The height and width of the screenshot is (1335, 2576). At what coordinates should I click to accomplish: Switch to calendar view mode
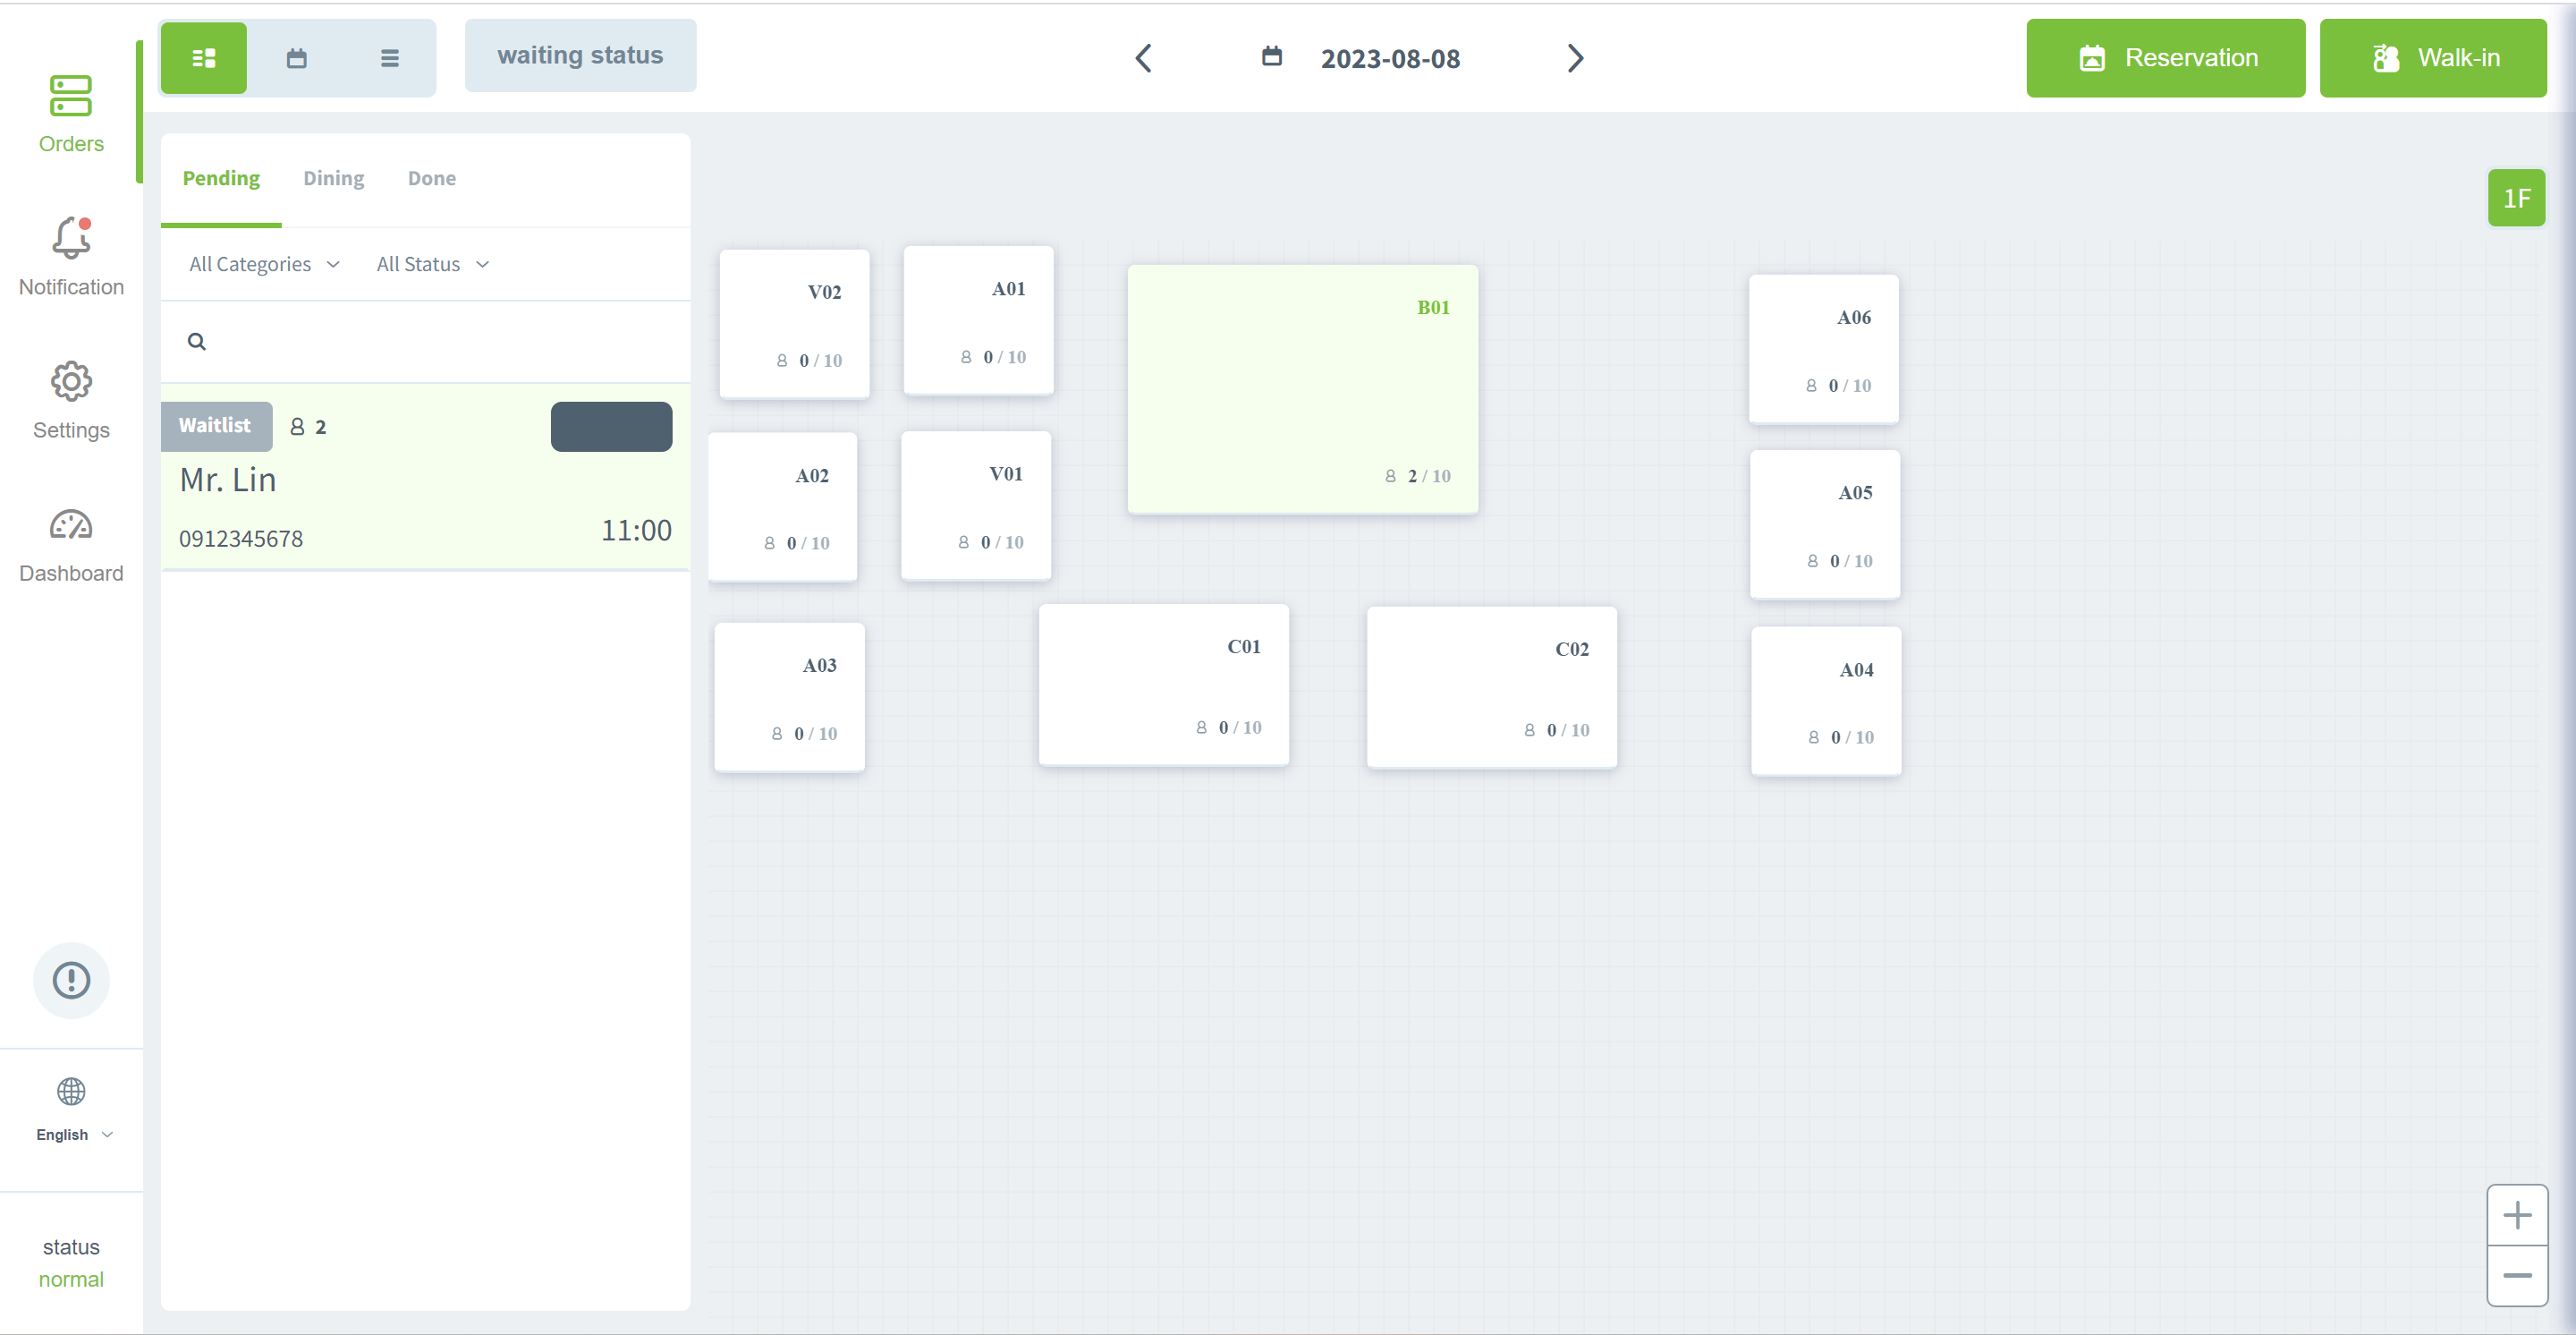tap(296, 58)
